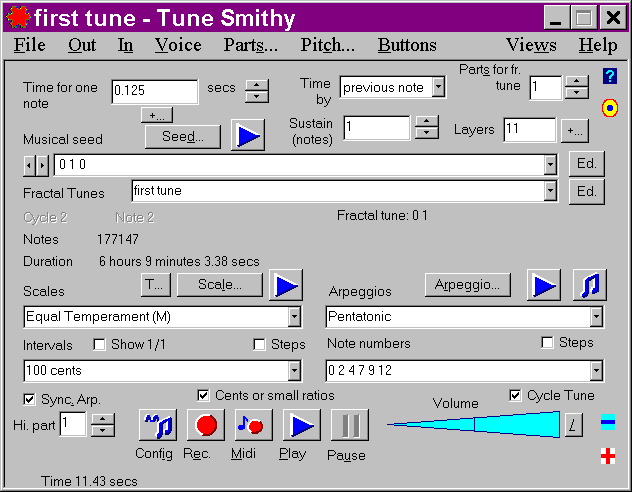
Task: Enable Steps checkbox under Arpeggios
Action: coord(547,343)
